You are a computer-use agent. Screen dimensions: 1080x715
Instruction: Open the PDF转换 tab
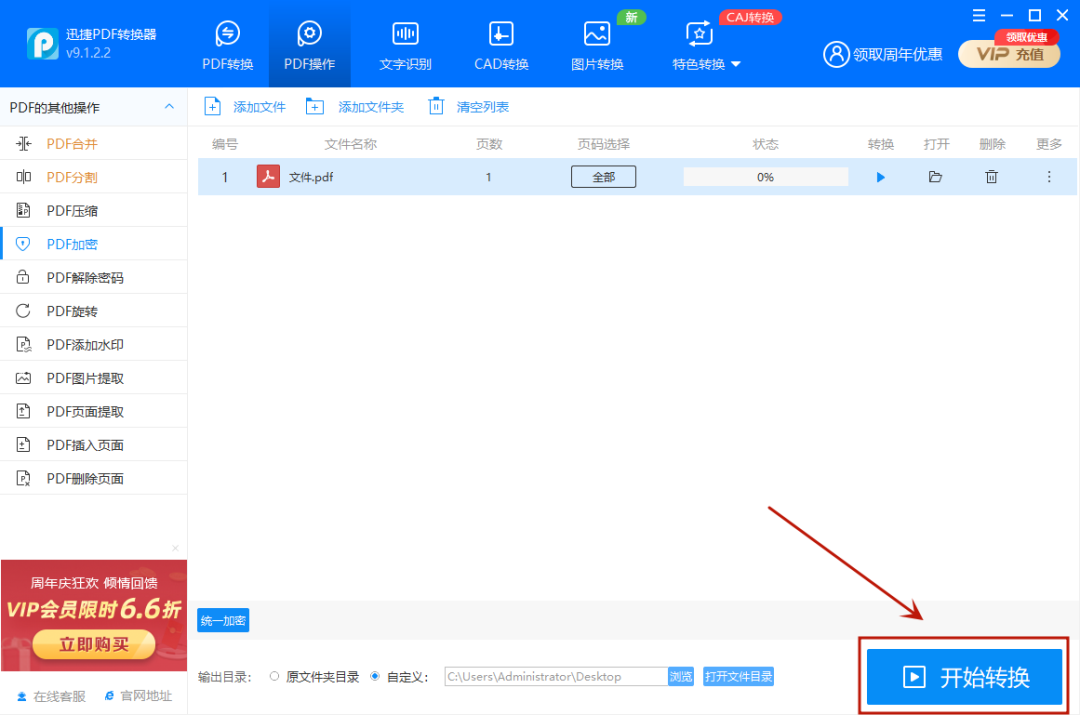pyautogui.click(x=227, y=45)
